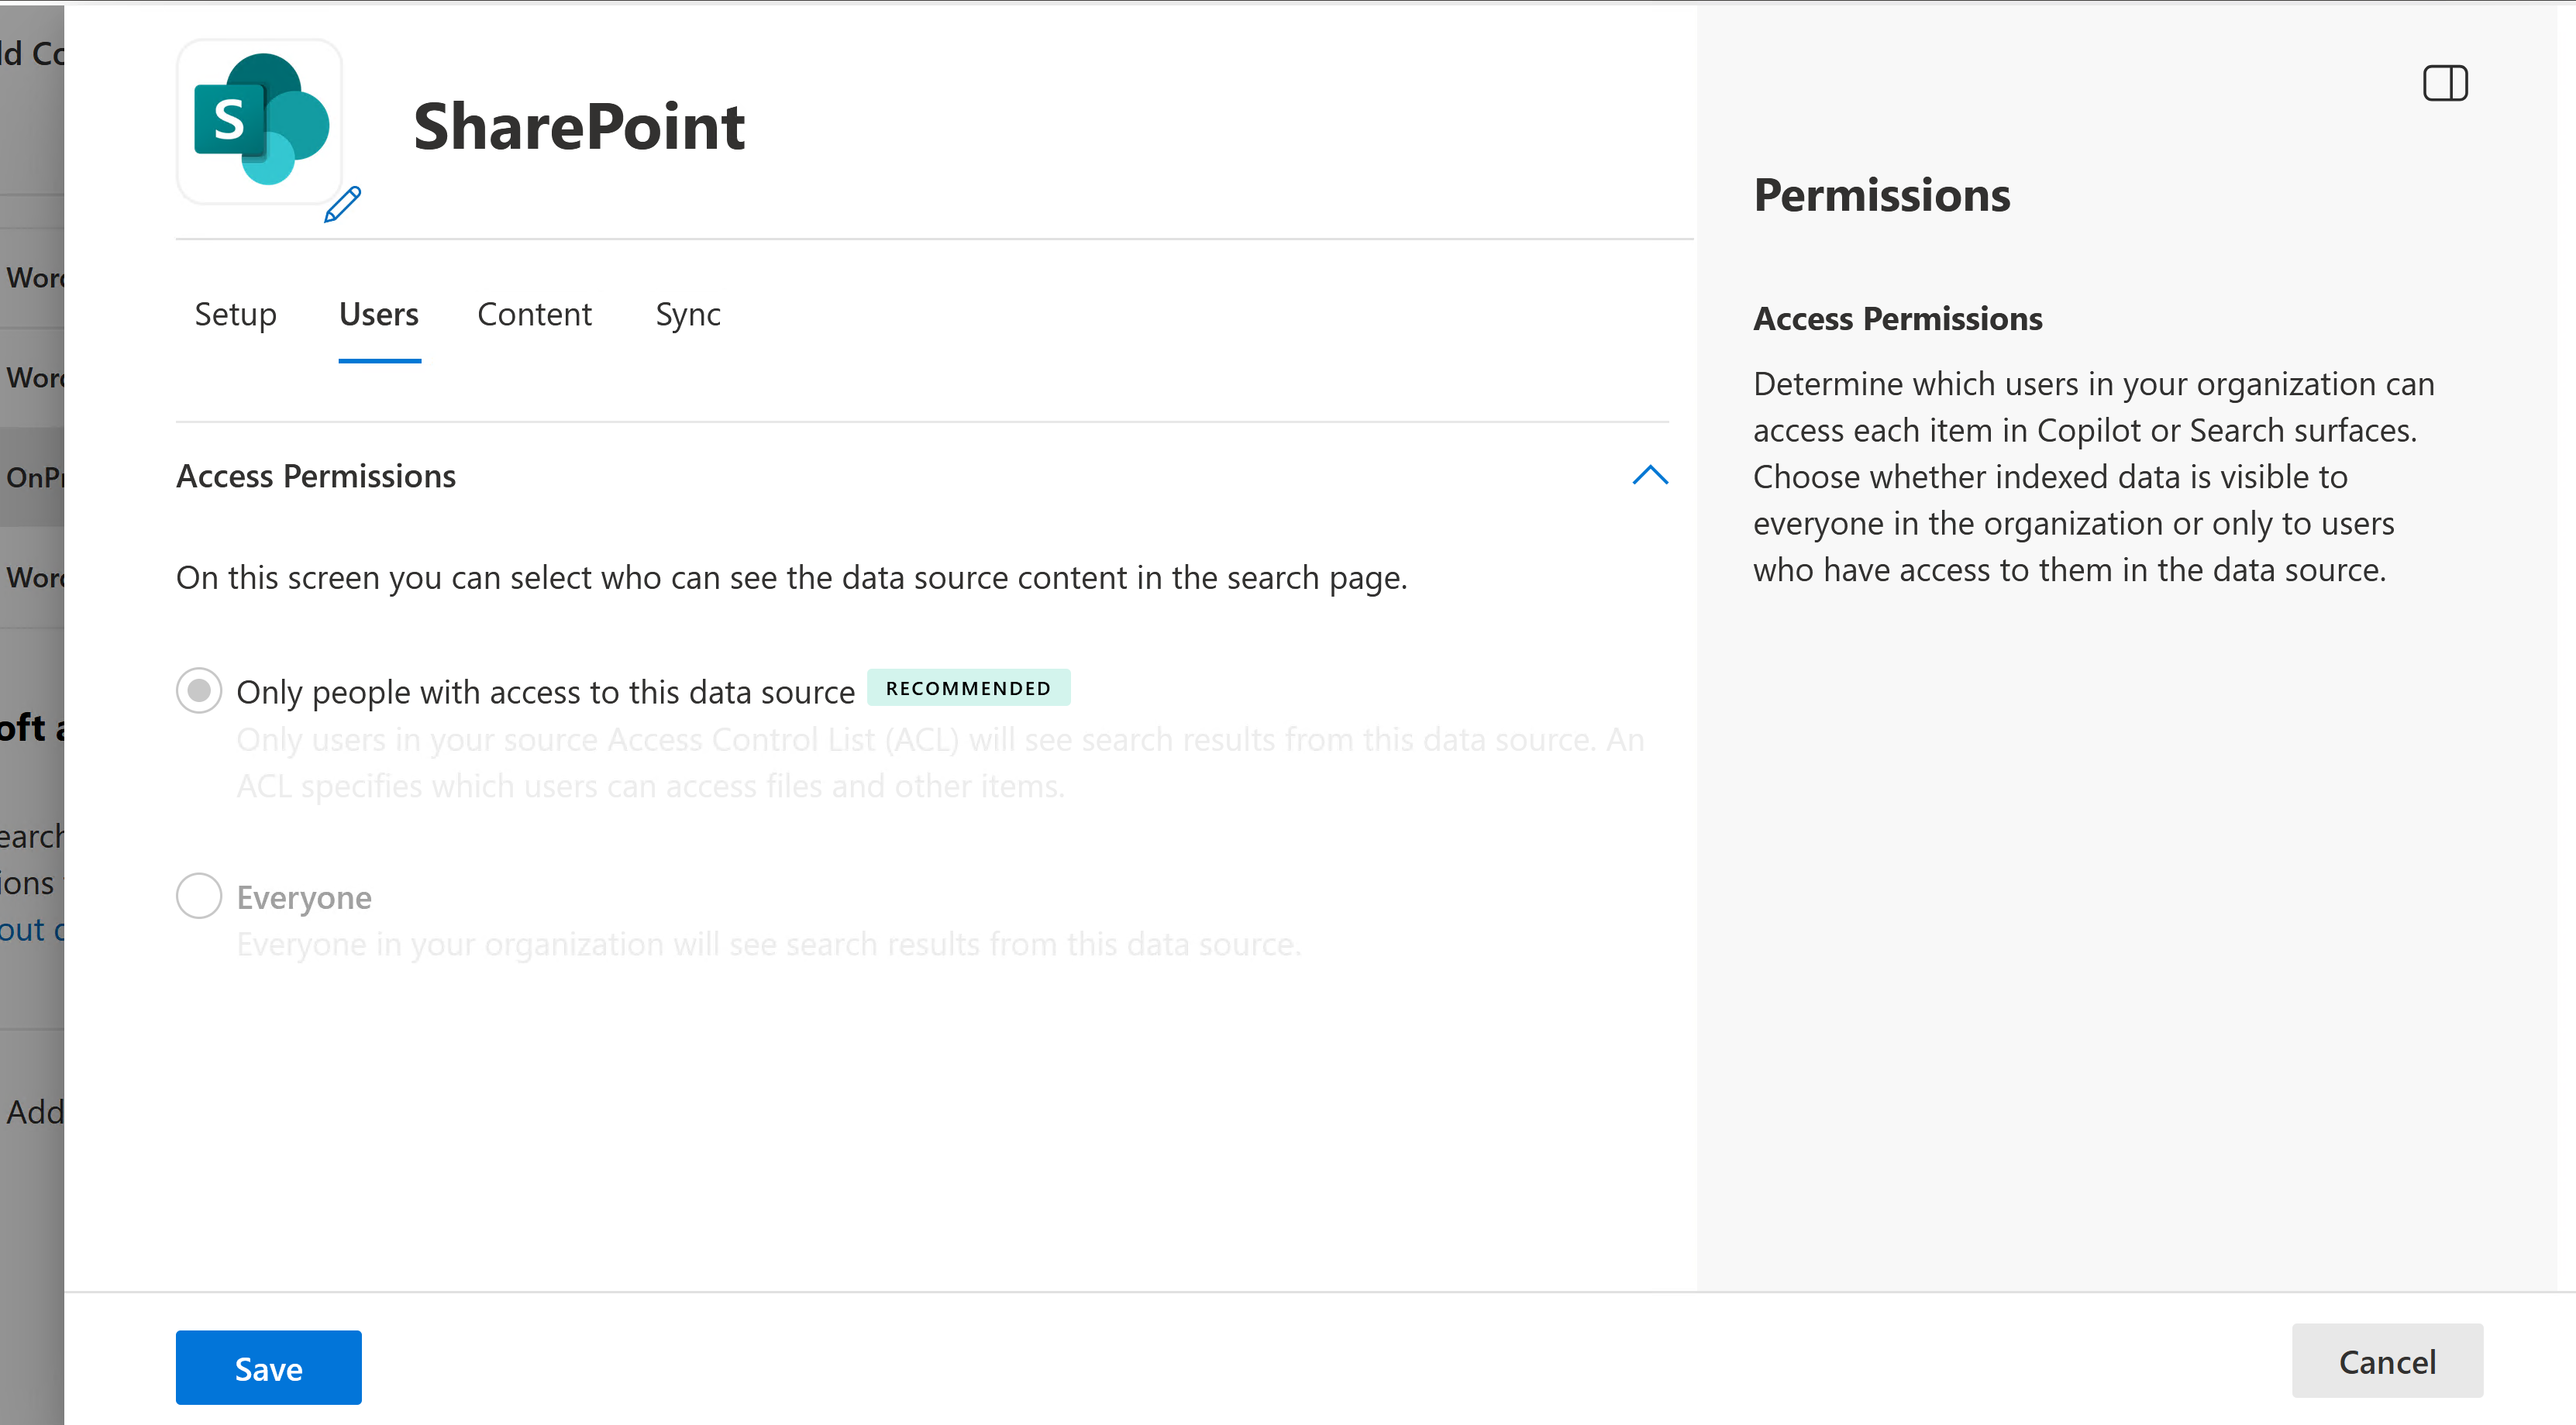Image resolution: width=2576 pixels, height=1425 pixels.
Task: Open the Setup tab
Action: click(x=235, y=315)
